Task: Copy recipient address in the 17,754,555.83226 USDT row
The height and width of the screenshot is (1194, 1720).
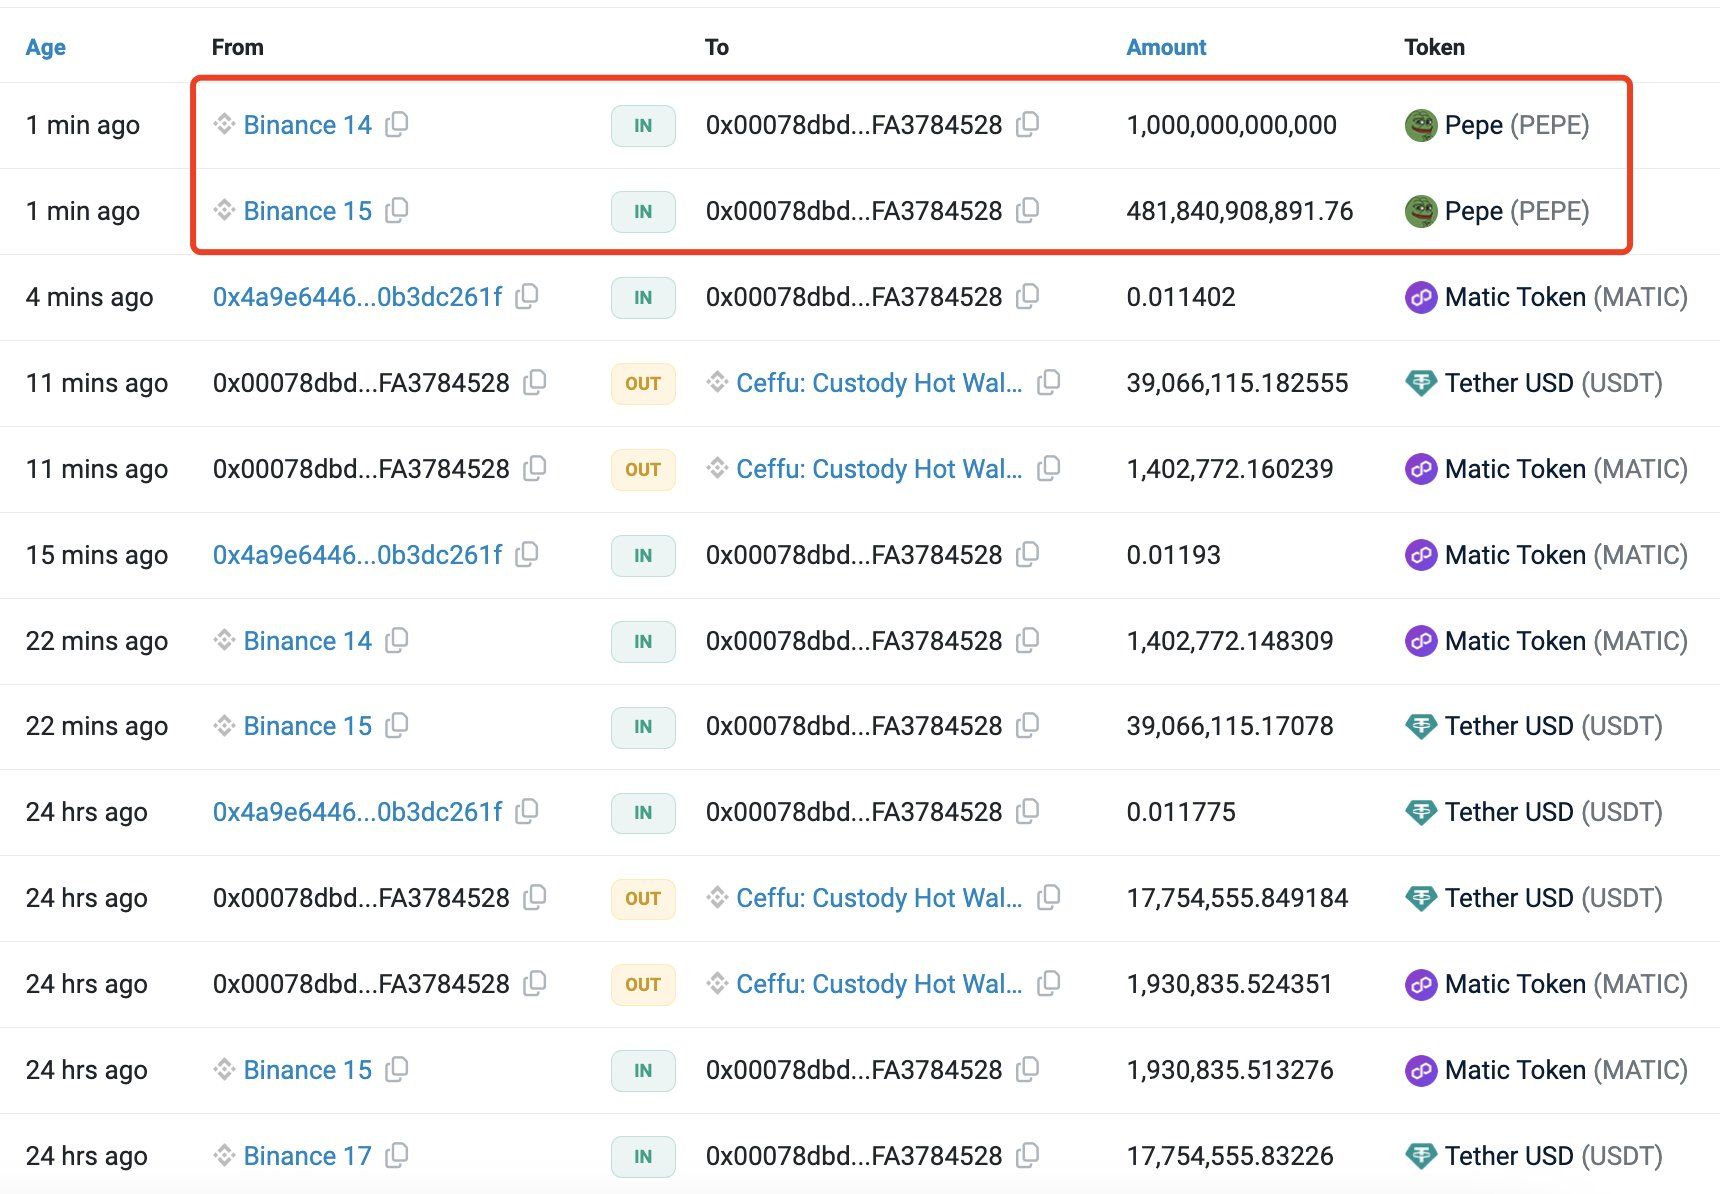Action: (x=1027, y=1155)
